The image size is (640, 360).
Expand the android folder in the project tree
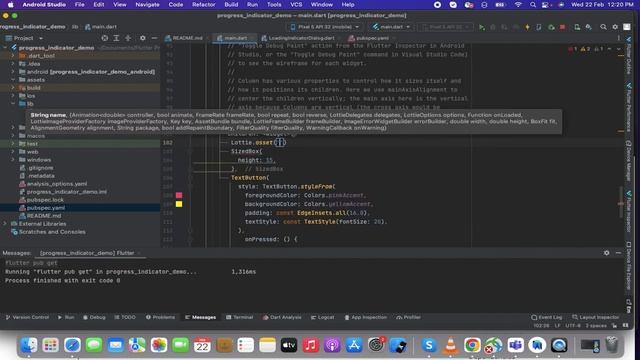click(x=13, y=72)
